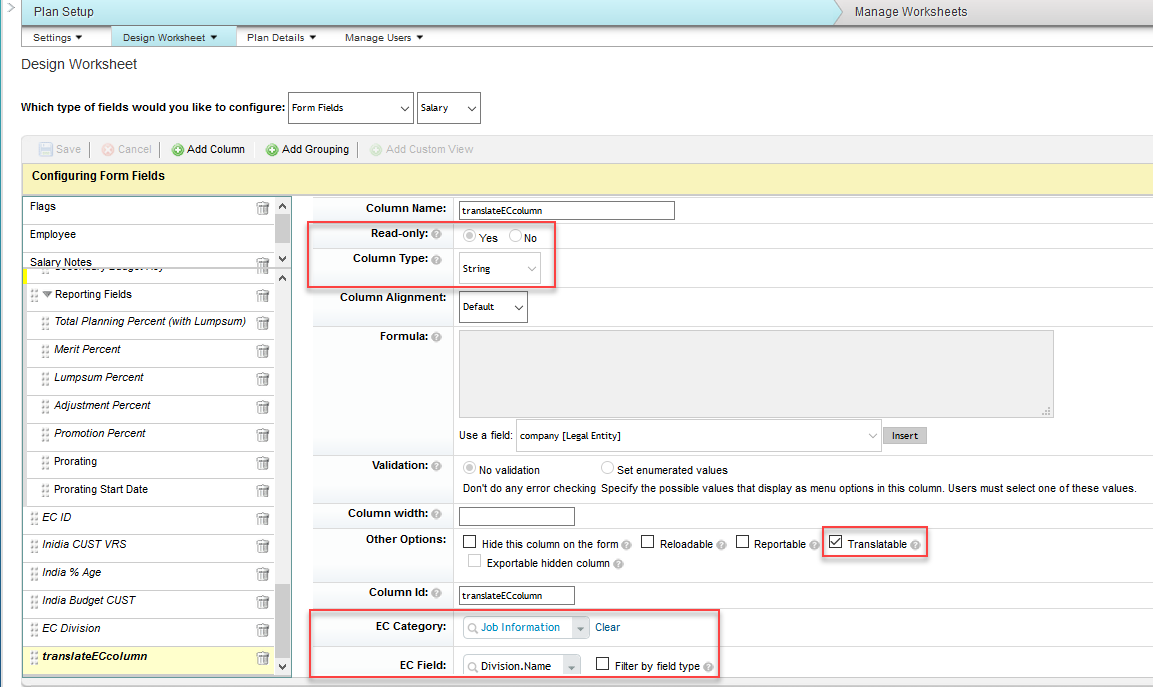Click help icon after Translatable option
This screenshot has width=1153, height=687.
(915, 545)
